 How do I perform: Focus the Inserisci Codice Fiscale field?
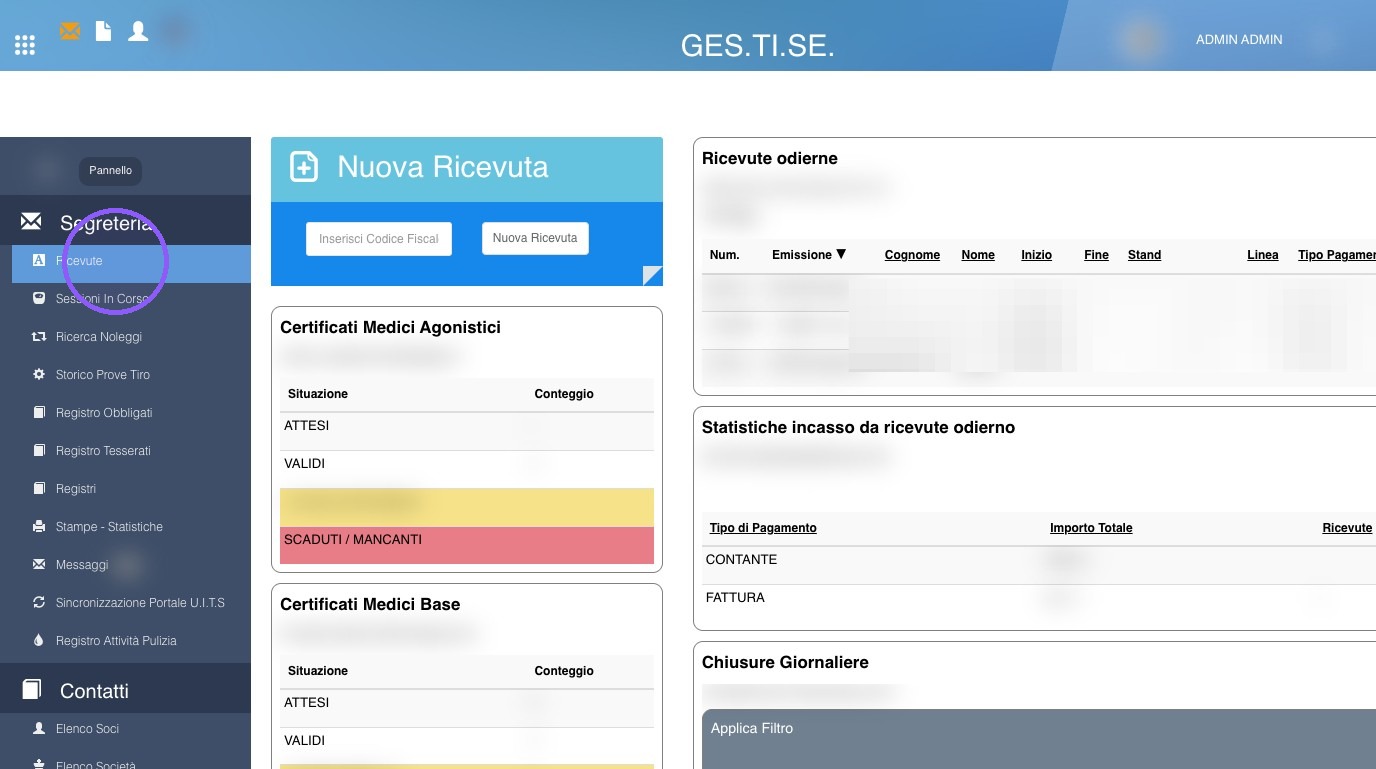379,239
